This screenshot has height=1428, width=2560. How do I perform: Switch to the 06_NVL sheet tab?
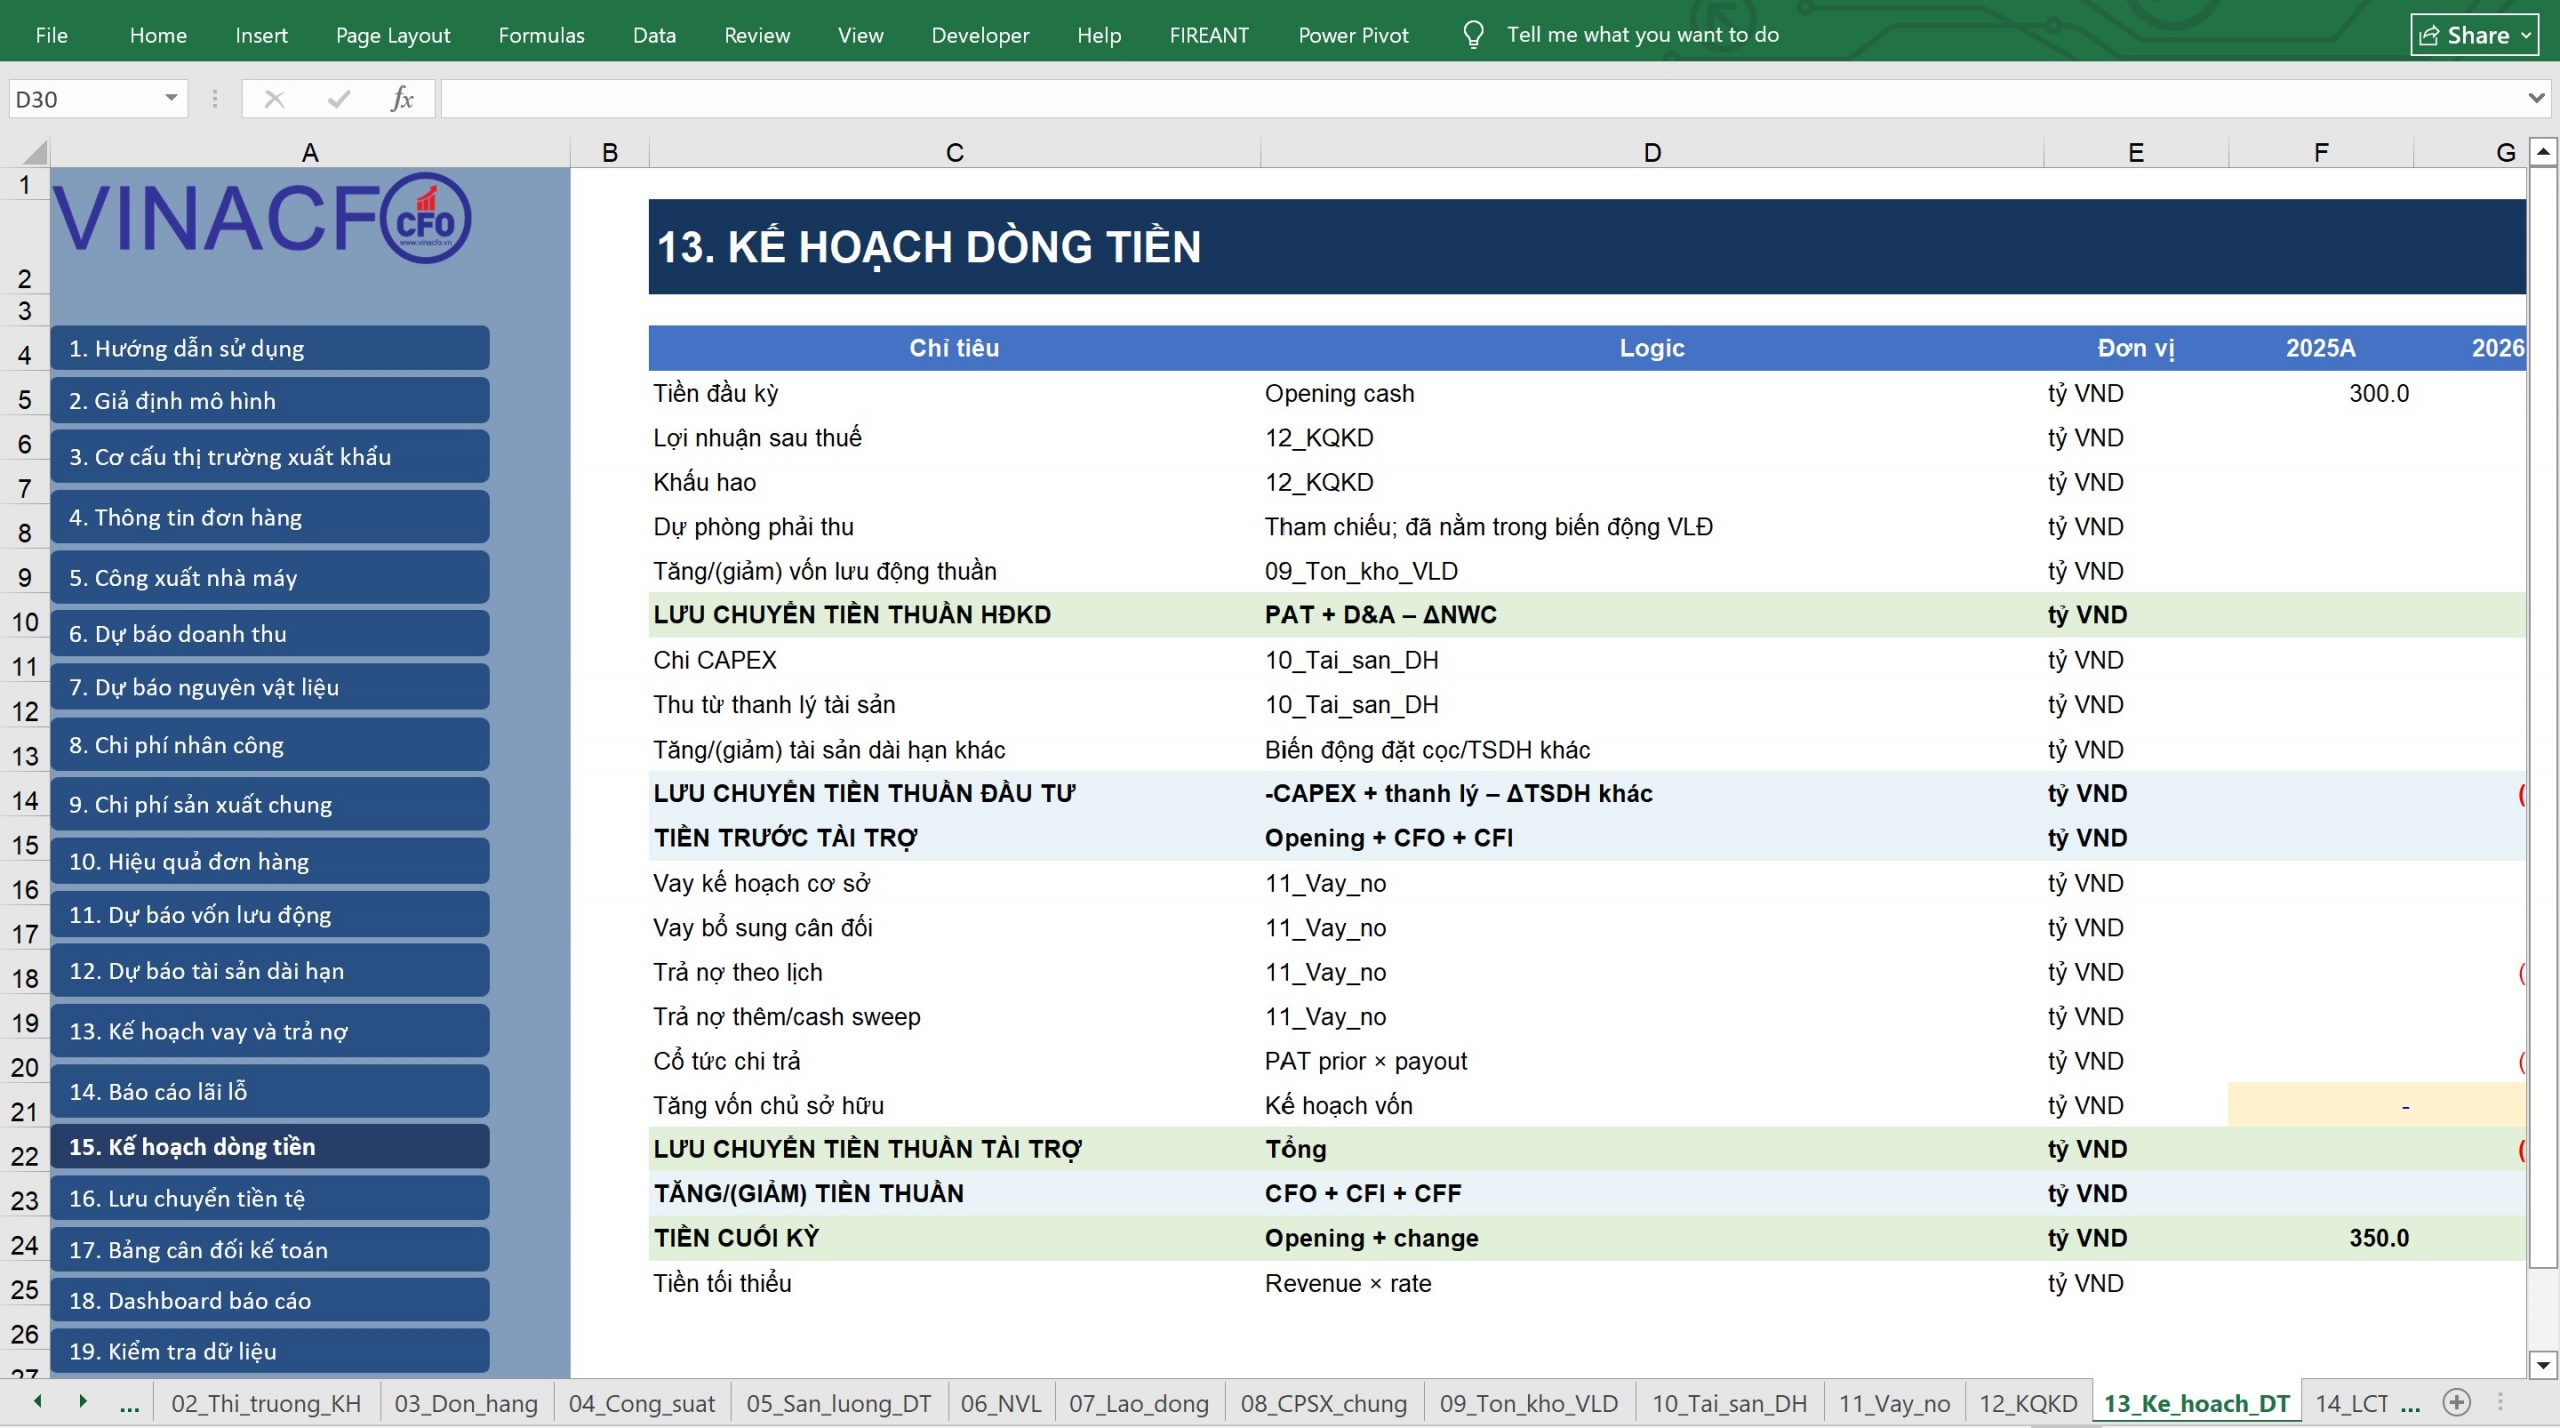[1001, 1404]
